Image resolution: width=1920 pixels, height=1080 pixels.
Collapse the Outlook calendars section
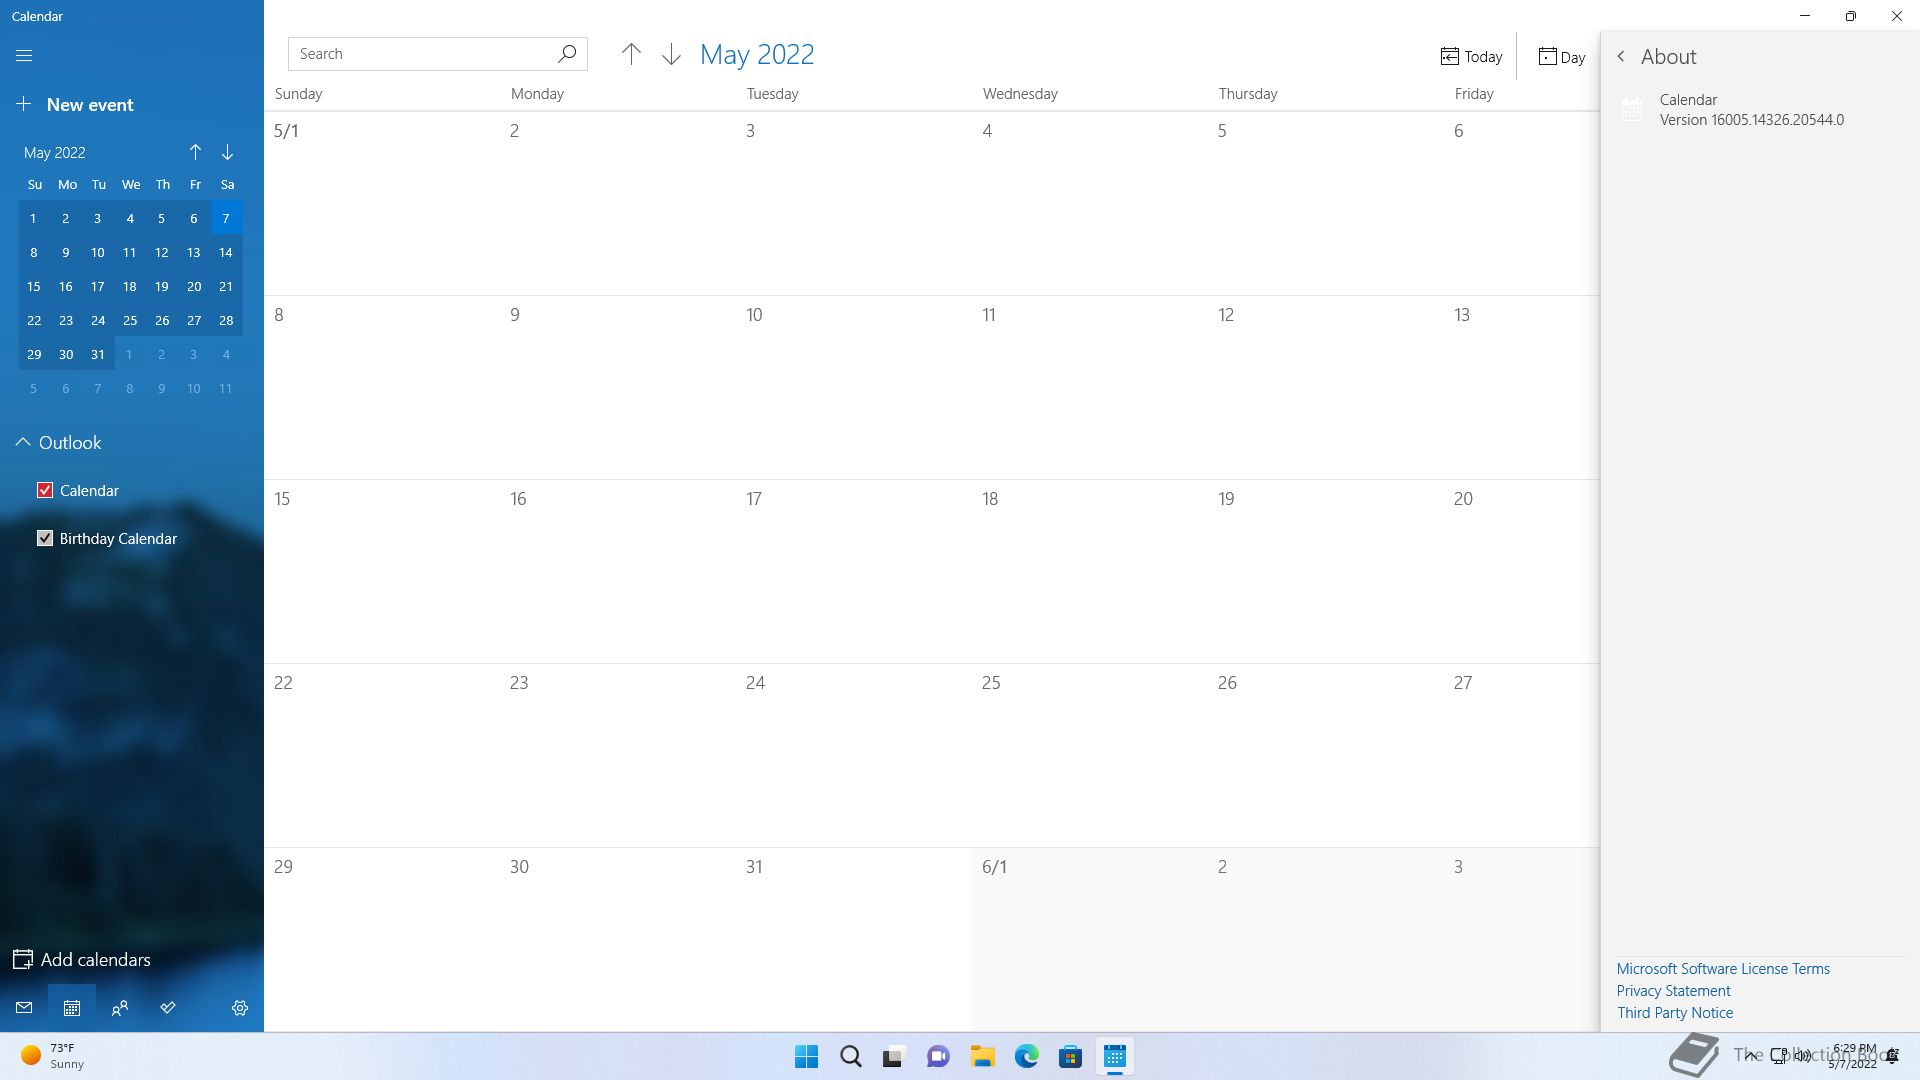[22, 442]
